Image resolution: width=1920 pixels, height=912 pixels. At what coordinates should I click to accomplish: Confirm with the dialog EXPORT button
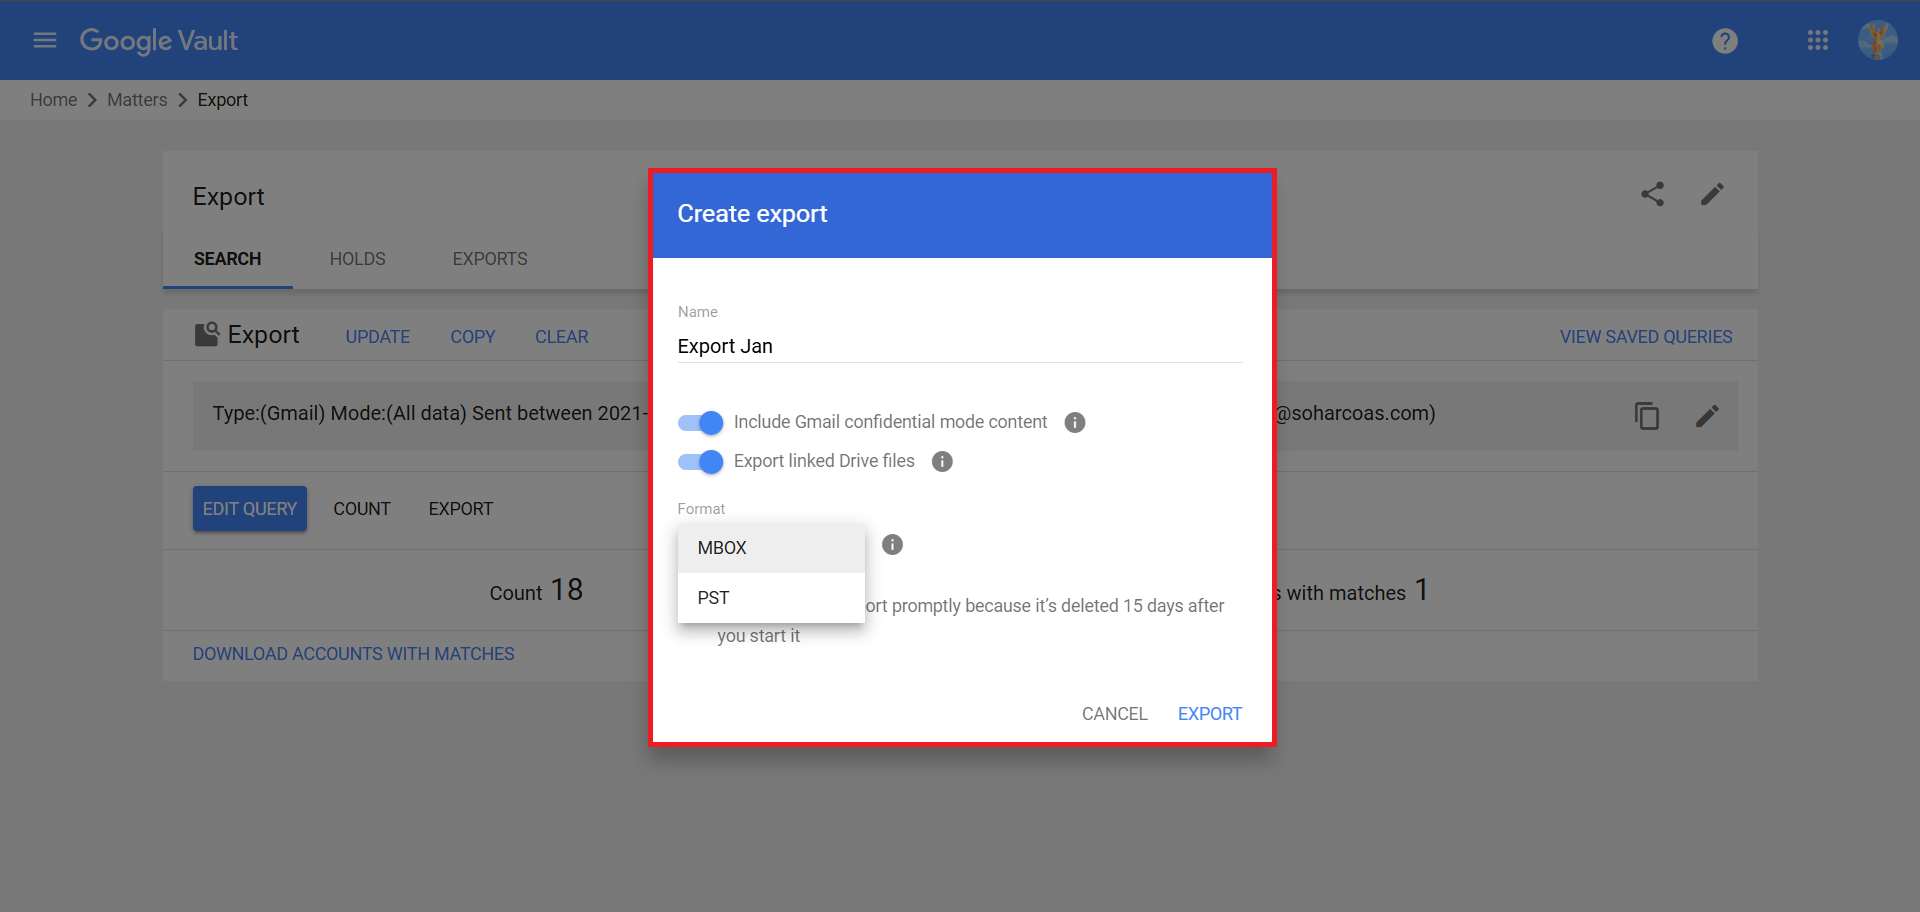pyautogui.click(x=1210, y=714)
